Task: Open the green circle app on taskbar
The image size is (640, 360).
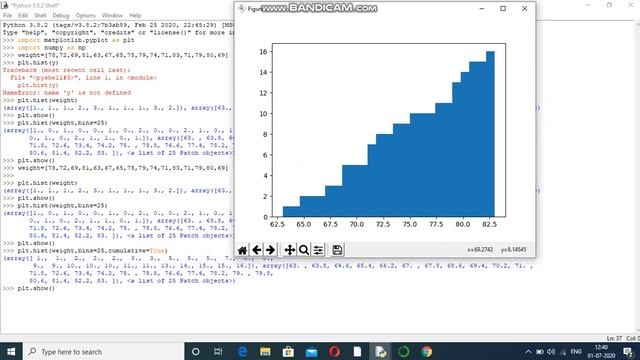Action: (x=404, y=351)
